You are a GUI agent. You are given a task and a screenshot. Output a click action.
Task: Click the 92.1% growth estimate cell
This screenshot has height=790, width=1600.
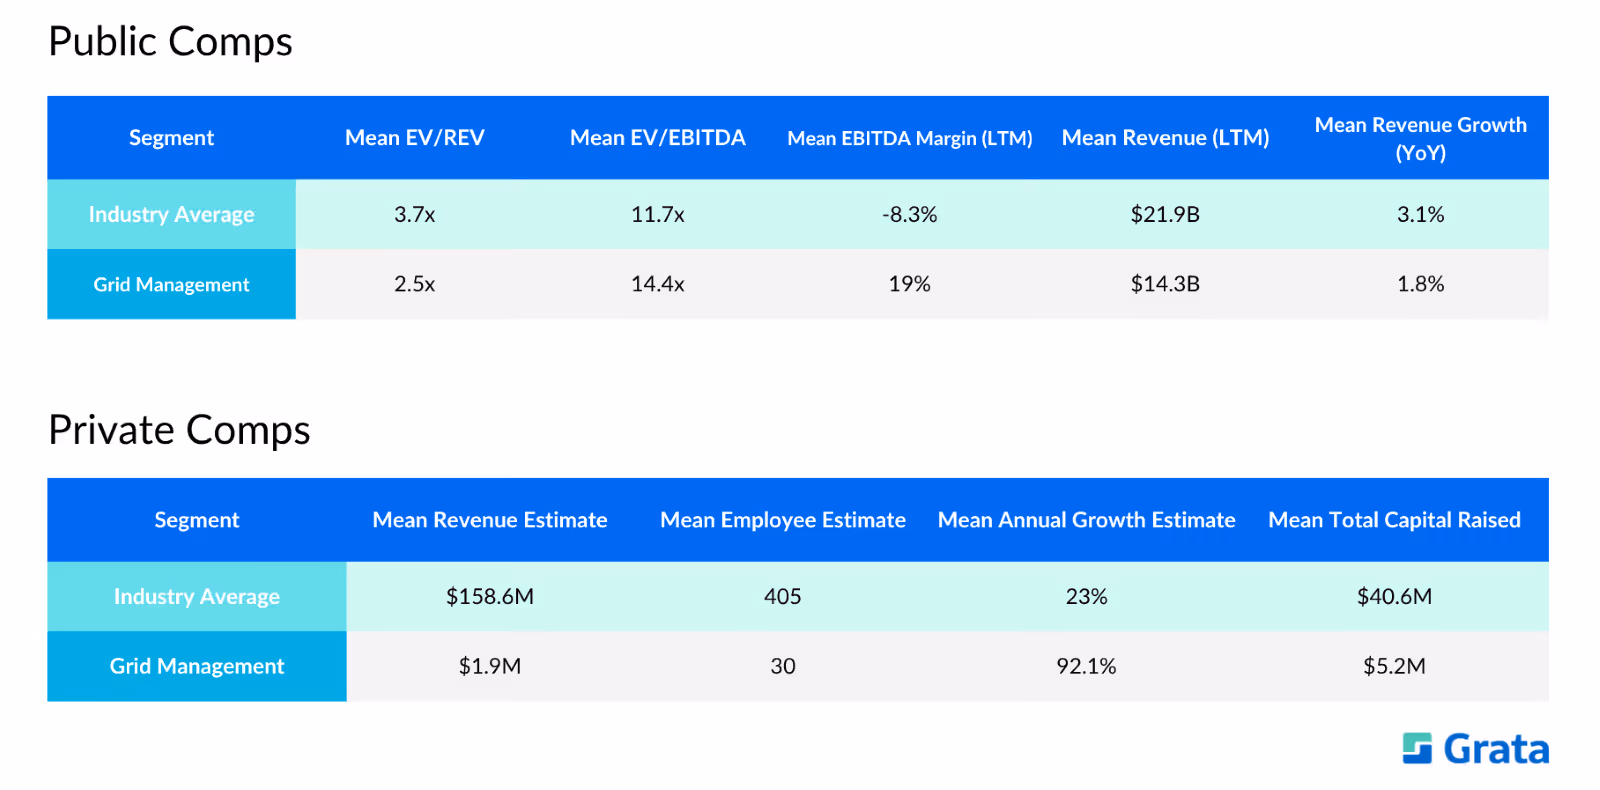(1087, 666)
